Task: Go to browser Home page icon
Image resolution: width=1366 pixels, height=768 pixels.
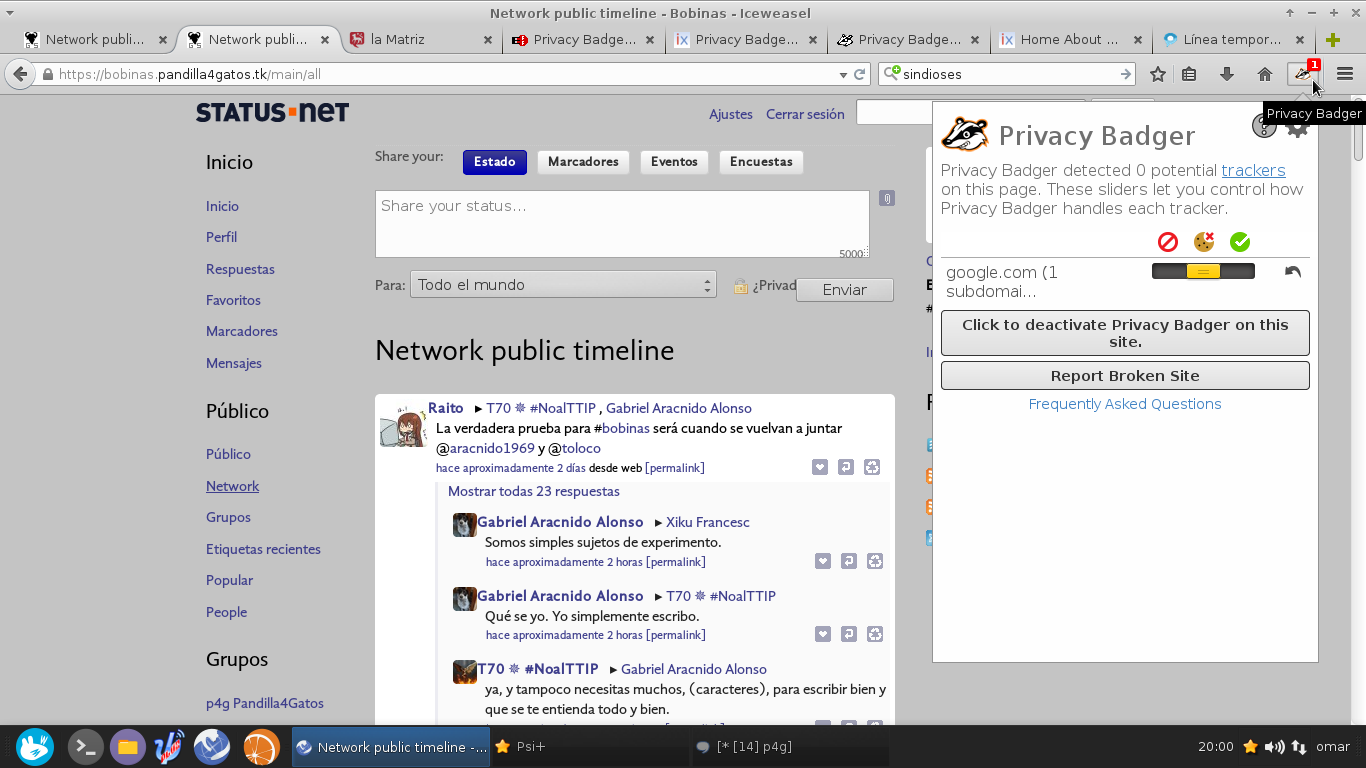Action: (1265, 74)
